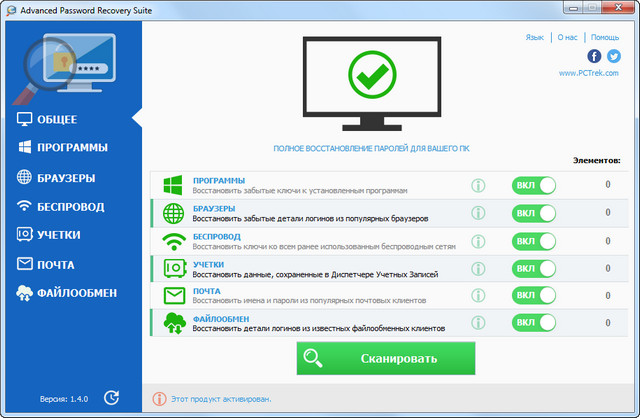Viewport: 640px width, 418px height.
Task: Show info for the ПОЧТА row
Action: 478,295
